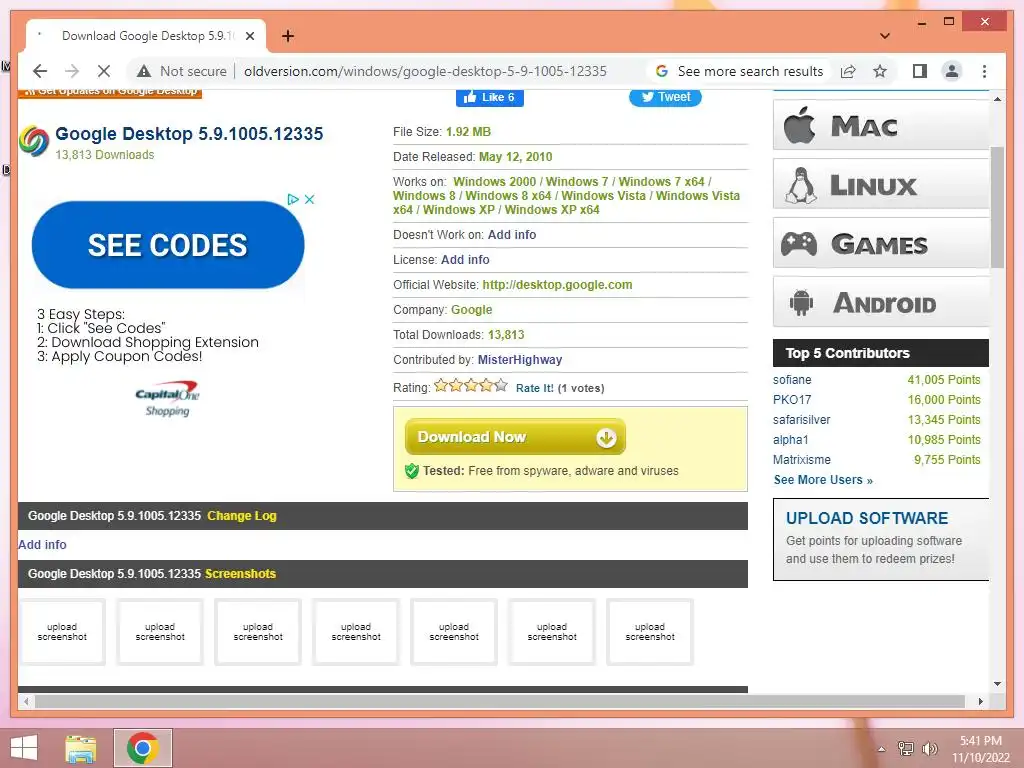Click the Rate It! link
This screenshot has width=1024, height=768.
point(534,389)
